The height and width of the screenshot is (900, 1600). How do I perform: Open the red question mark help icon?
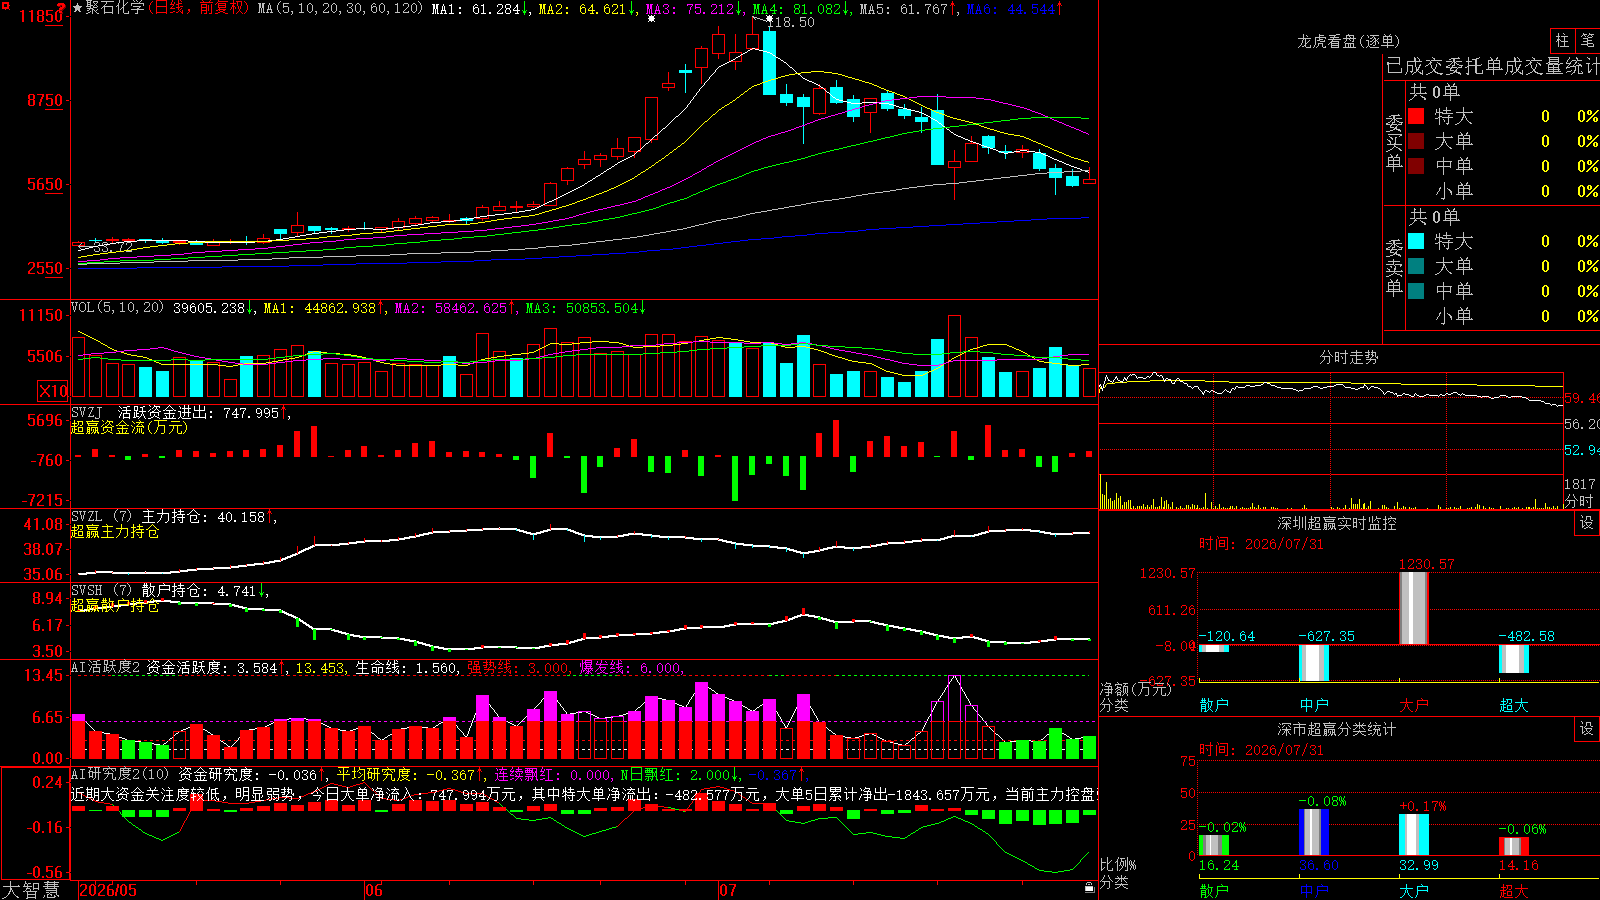[62, 6]
